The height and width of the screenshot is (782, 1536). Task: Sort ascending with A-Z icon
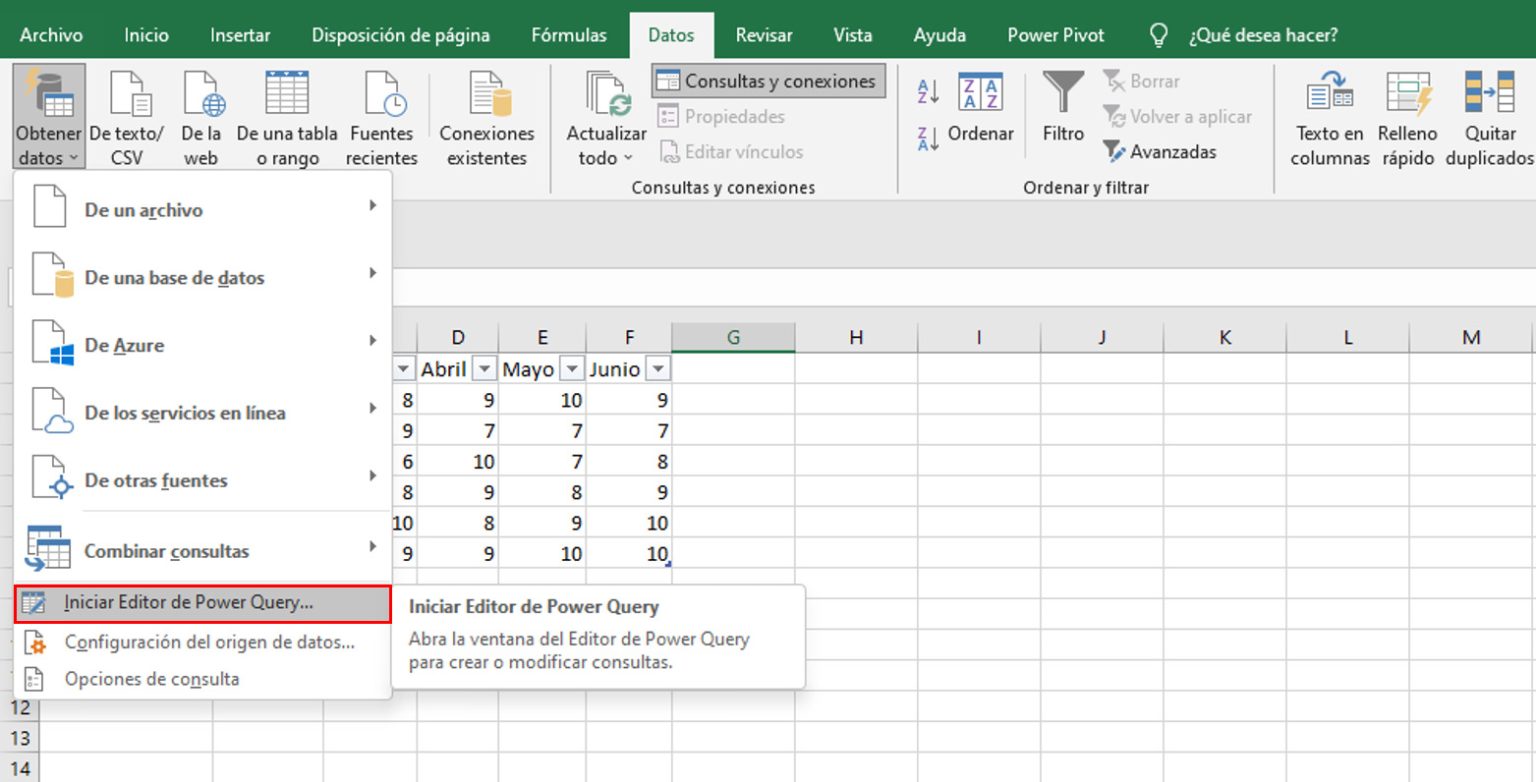pyautogui.click(x=926, y=90)
